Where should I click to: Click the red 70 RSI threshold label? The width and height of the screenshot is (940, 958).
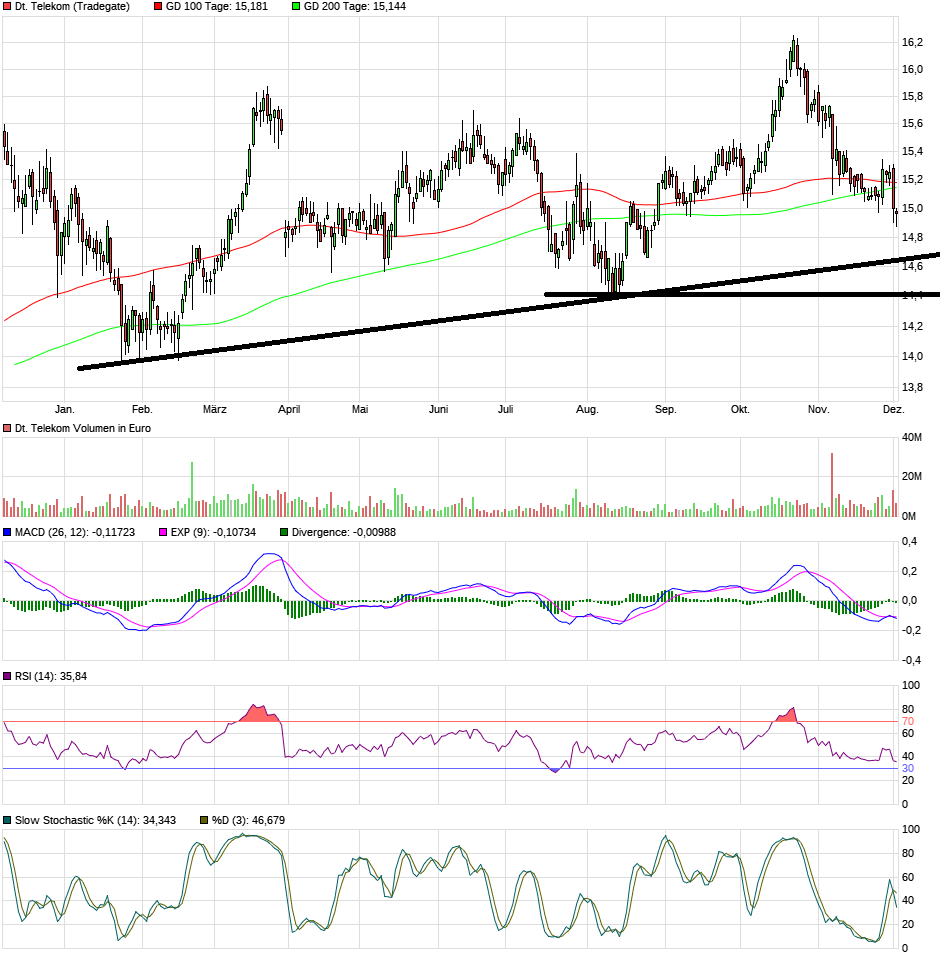(x=908, y=722)
